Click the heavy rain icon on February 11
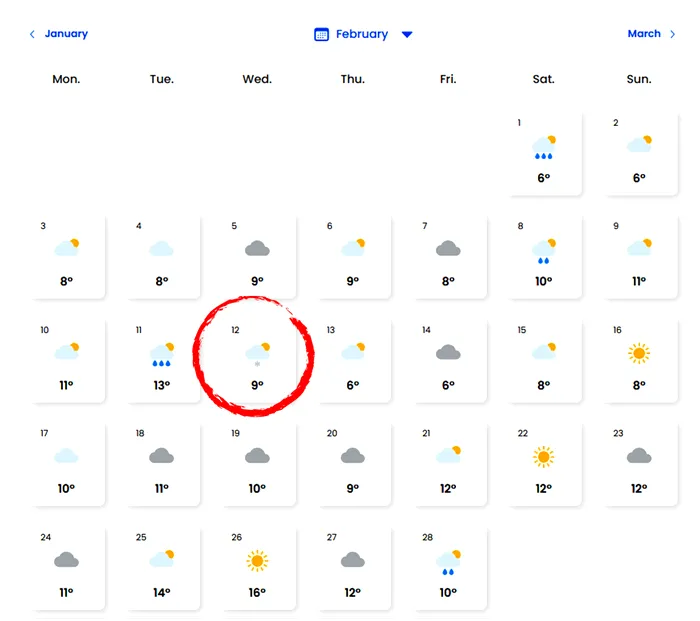This screenshot has height=621, width=700. 161,354
